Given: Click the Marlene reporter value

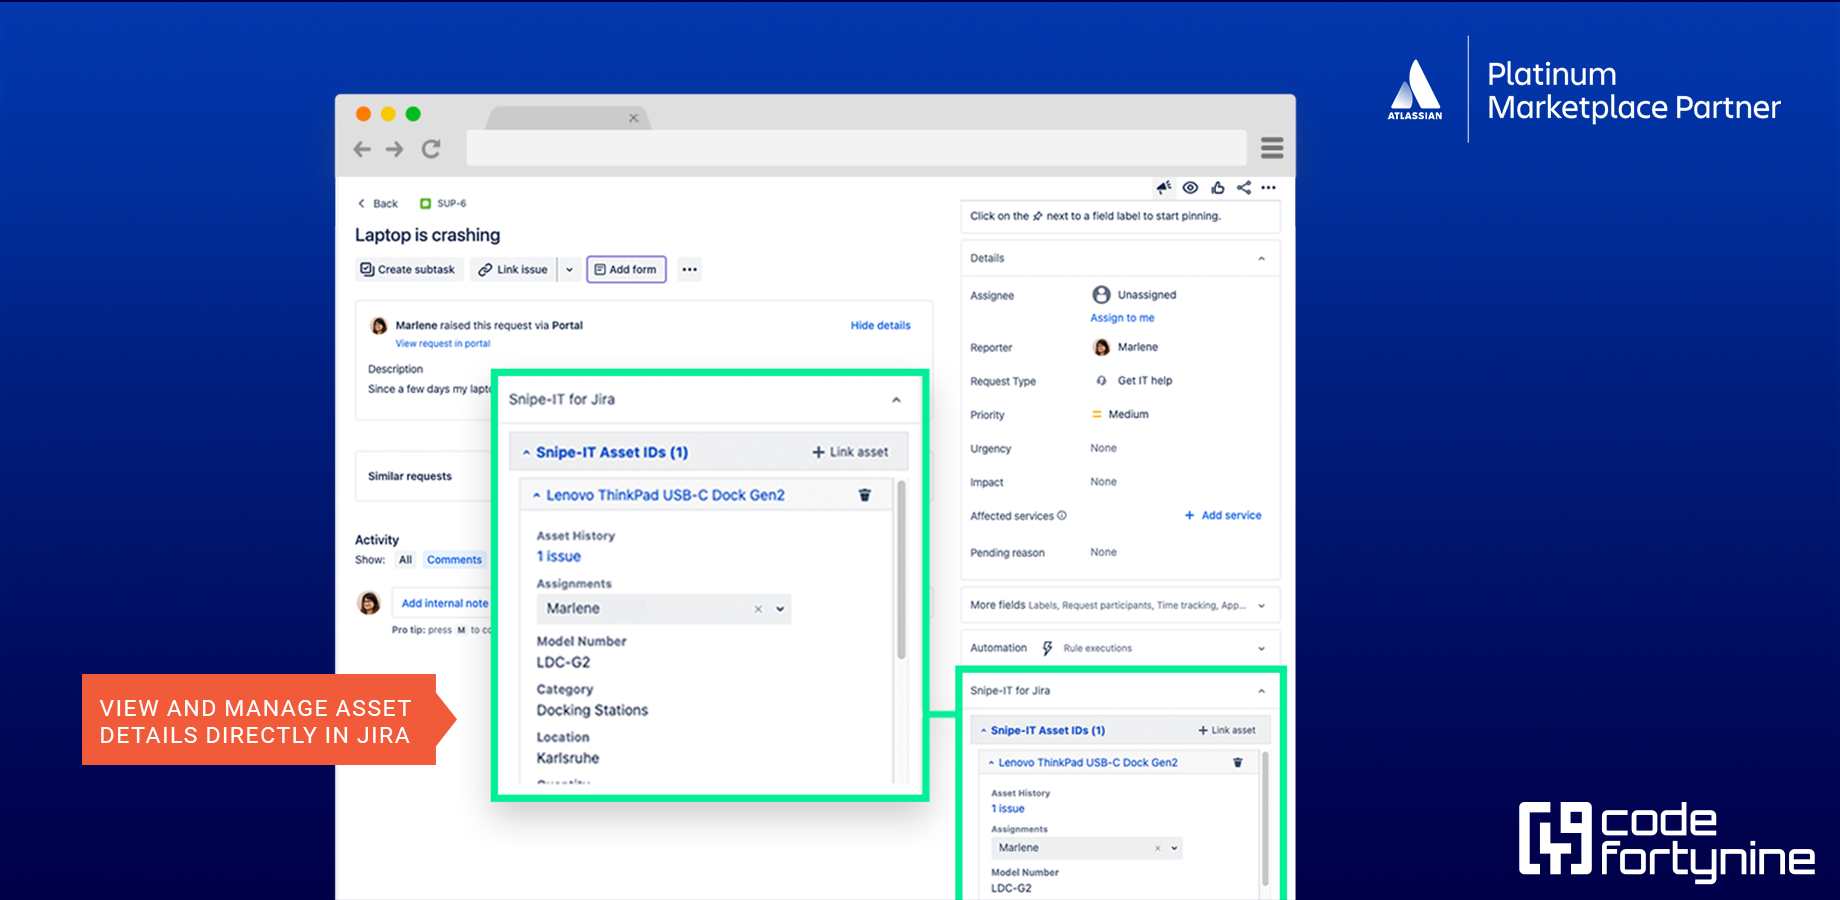Looking at the screenshot, I should [x=1126, y=347].
